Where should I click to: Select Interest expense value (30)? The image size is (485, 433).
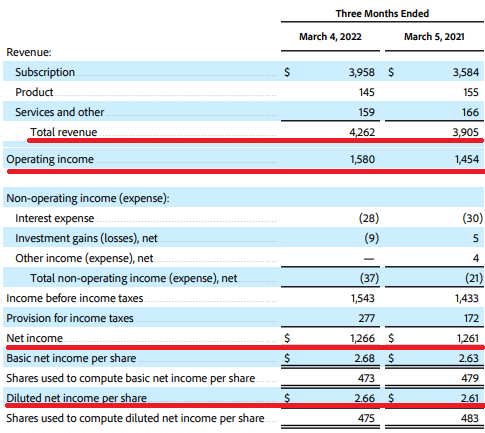point(473,218)
